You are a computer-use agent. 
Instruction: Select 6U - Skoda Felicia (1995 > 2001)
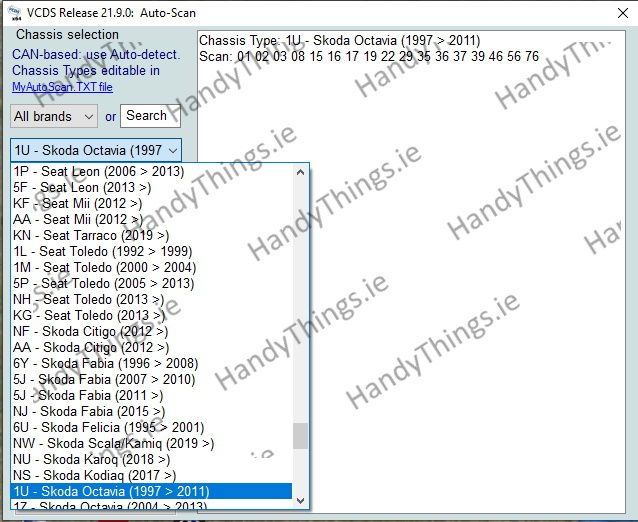[x=151, y=428]
